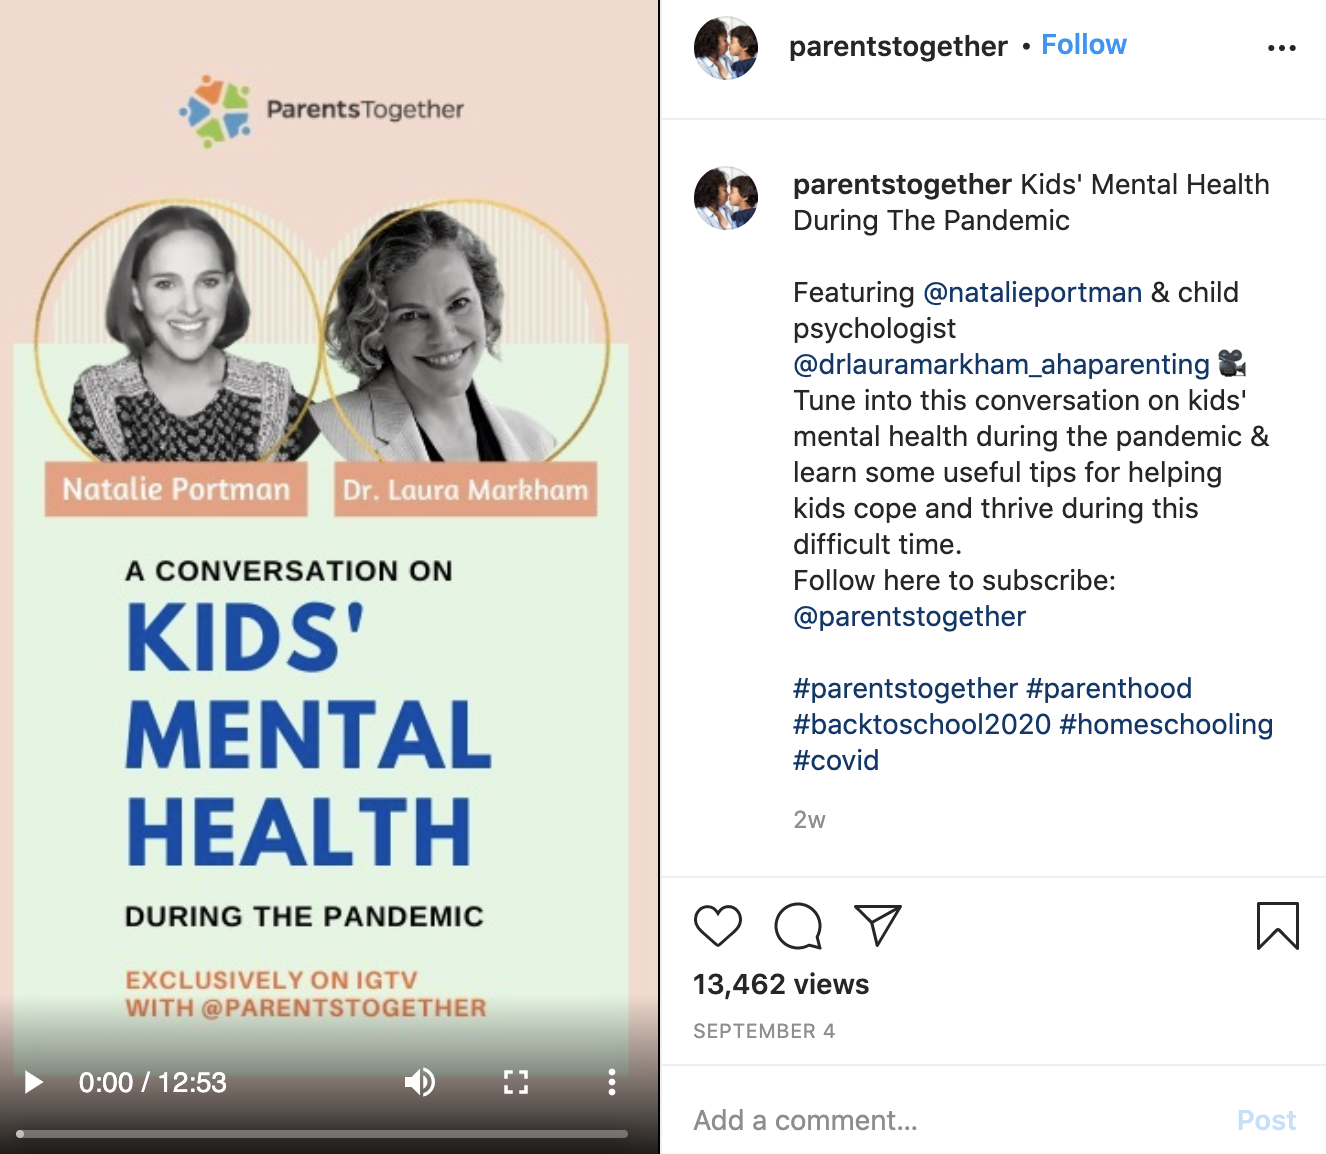Screen dimensions: 1326x1154
Task: Open @drlauramarkham_ahaparenting mention link
Action: (1001, 364)
